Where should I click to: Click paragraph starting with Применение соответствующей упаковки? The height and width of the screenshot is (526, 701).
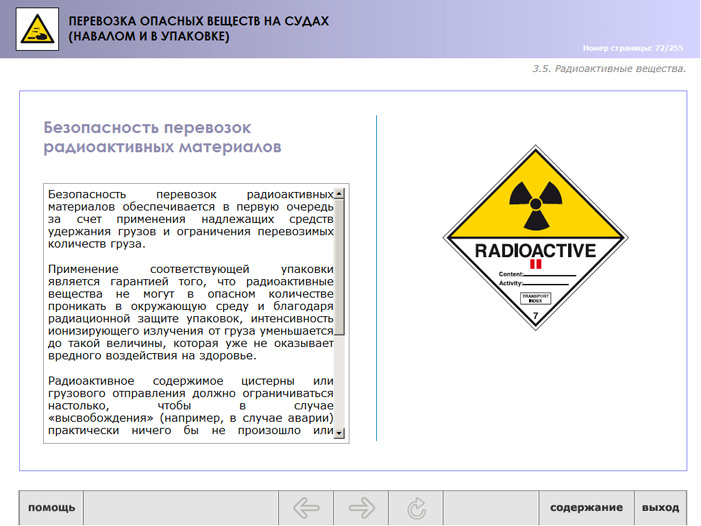191,312
